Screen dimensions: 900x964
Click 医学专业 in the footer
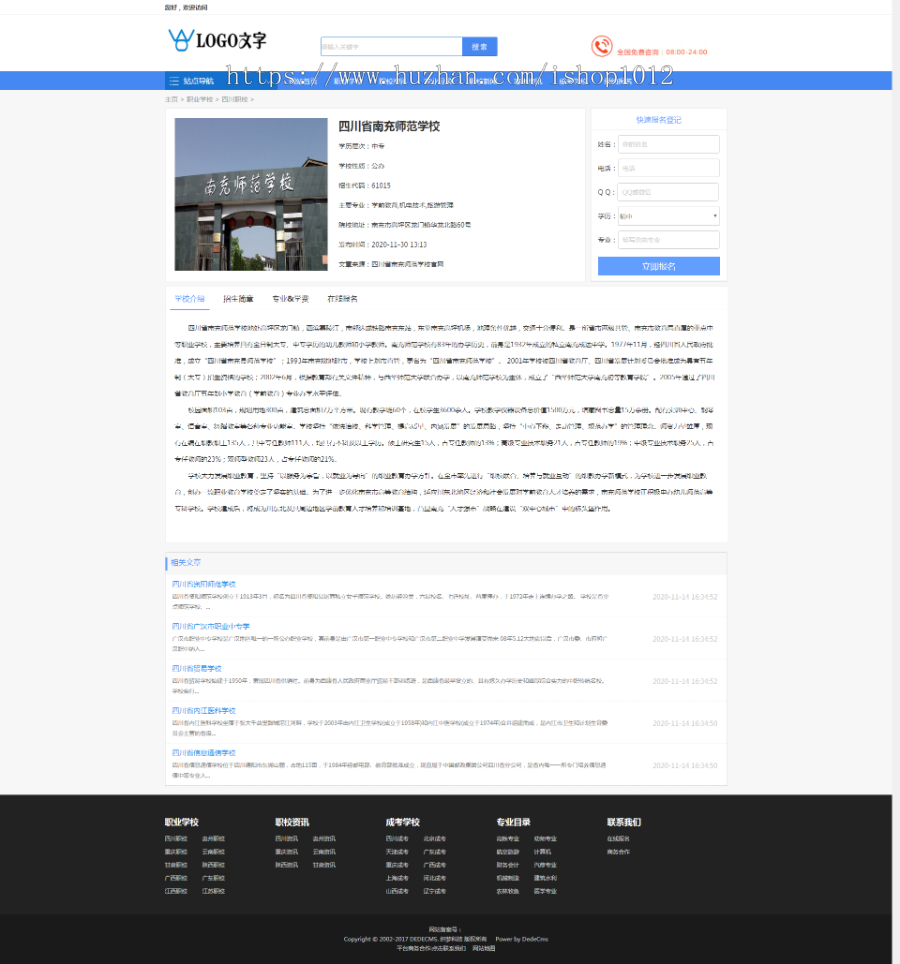coord(545,891)
